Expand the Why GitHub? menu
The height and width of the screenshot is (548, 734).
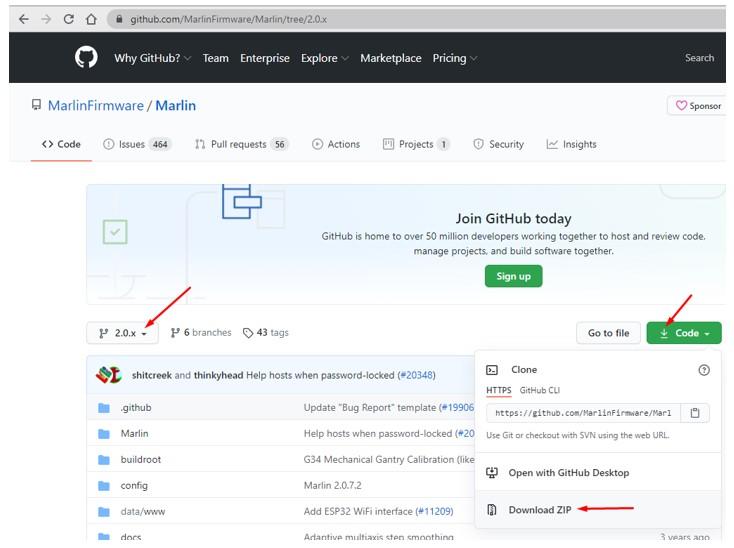tap(153, 58)
